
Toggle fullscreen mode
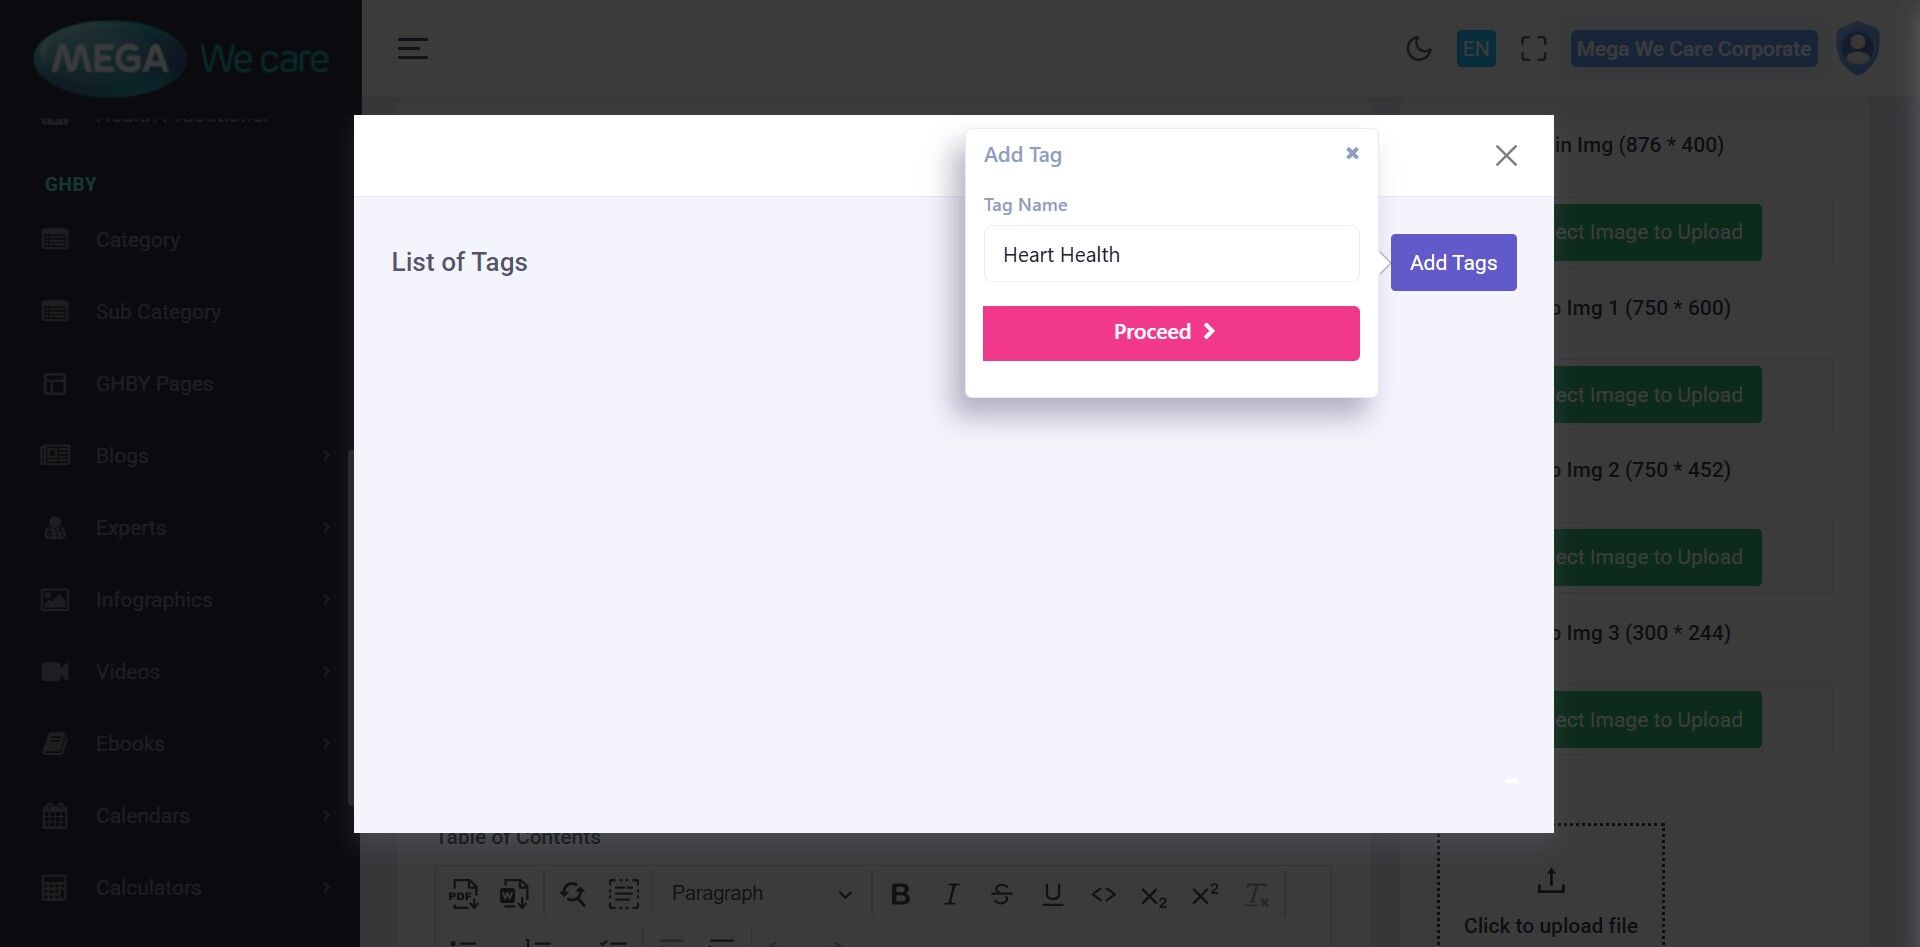pos(1533,48)
